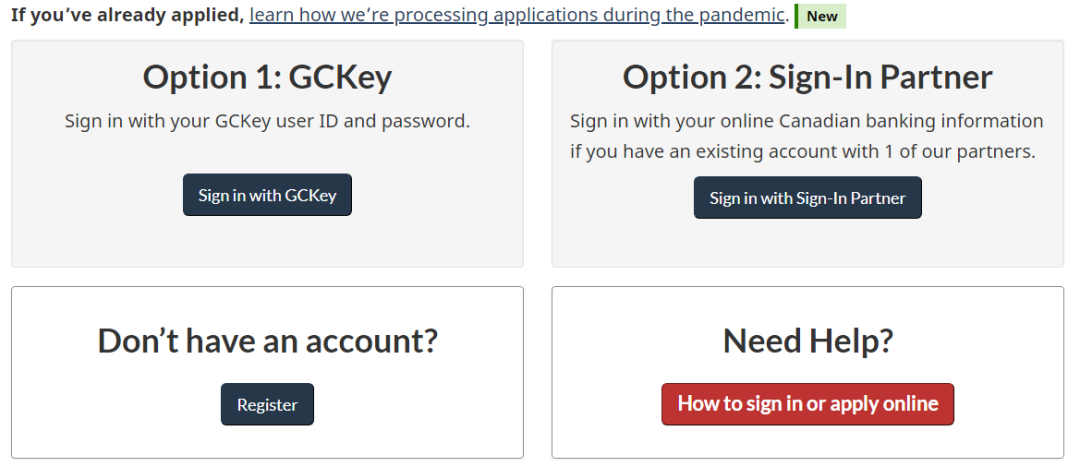Image resolution: width=1080 pixels, height=467 pixels.
Task: Open How to sign in or apply online
Action: [x=807, y=404]
